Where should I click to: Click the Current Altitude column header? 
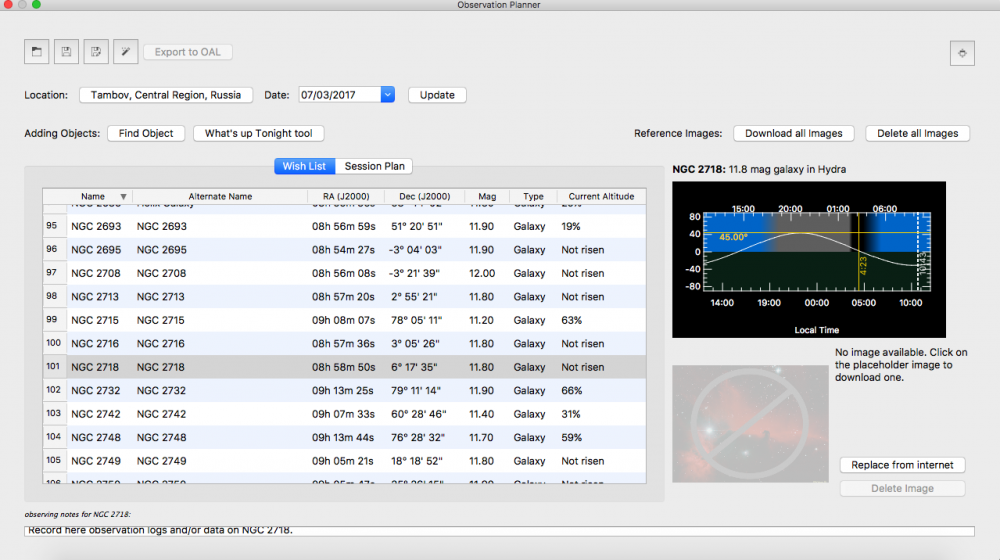pyautogui.click(x=601, y=196)
